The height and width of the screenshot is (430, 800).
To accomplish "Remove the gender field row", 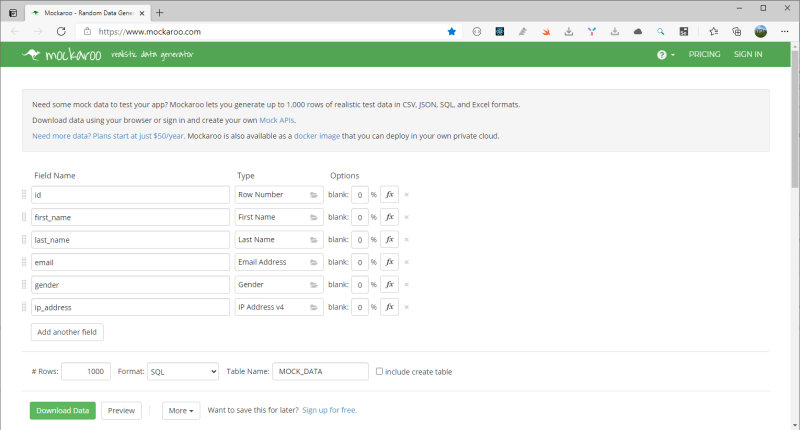I will (x=407, y=284).
